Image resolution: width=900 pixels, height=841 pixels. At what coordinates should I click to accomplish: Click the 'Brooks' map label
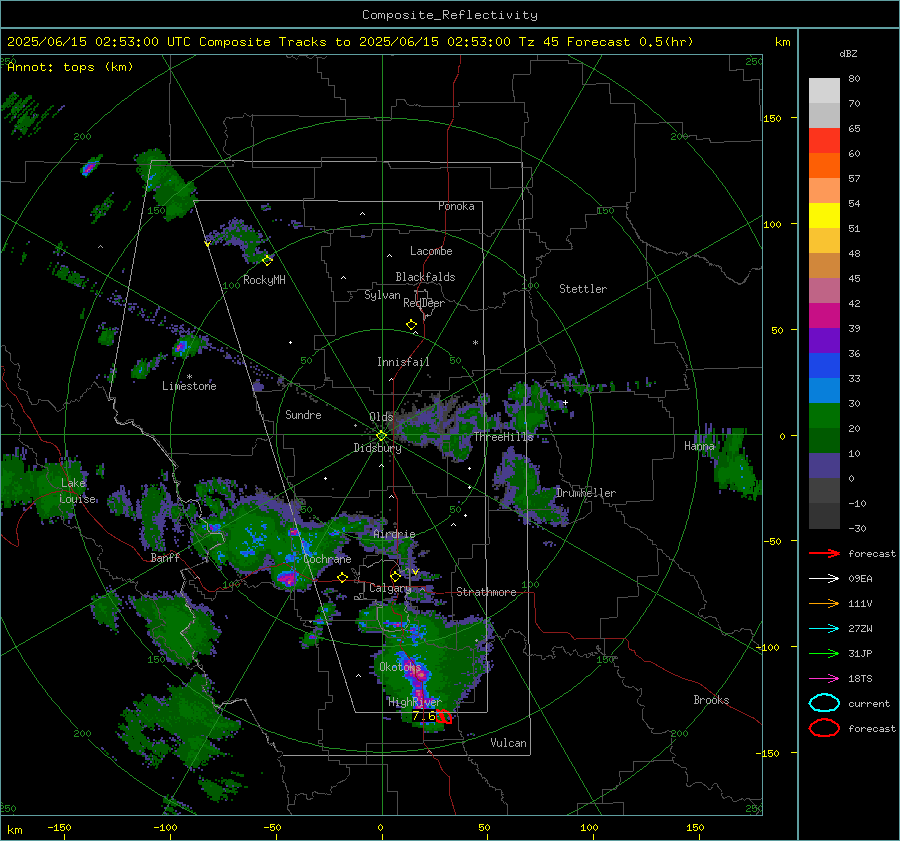click(711, 700)
